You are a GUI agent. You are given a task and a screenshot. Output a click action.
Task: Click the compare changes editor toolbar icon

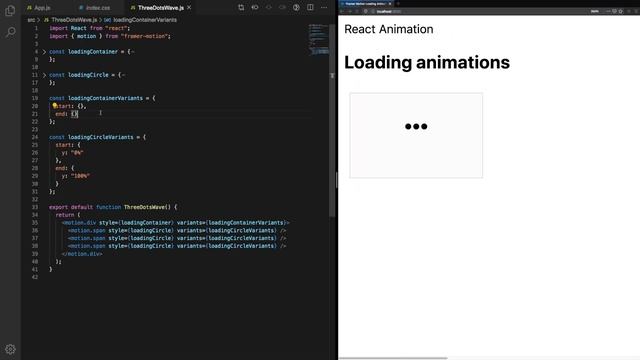coord(241,7)
